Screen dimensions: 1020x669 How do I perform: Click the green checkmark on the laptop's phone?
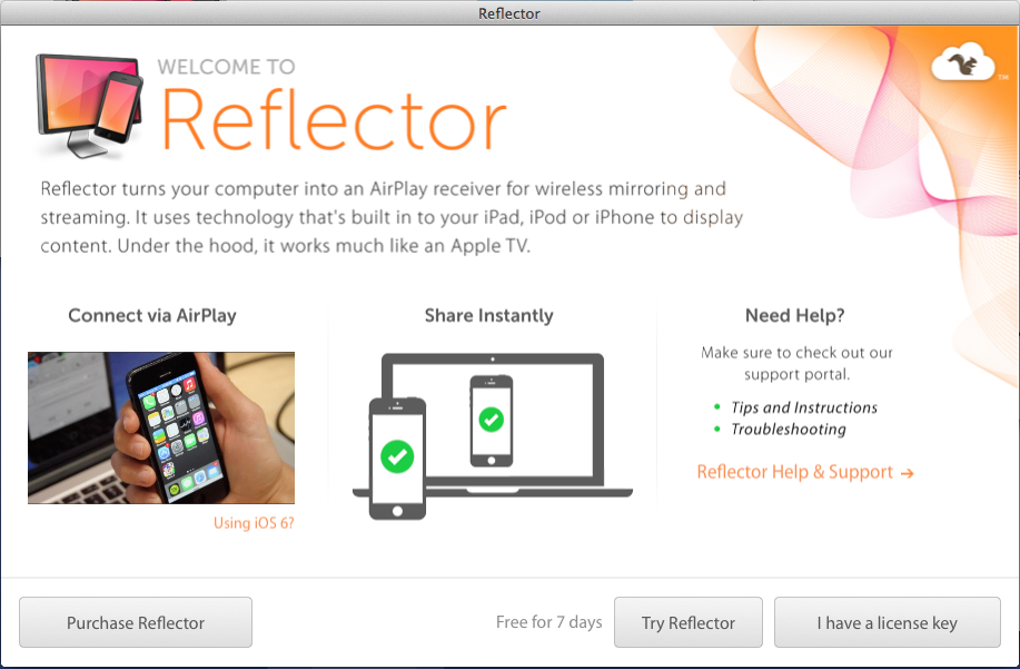pos(491,420)
